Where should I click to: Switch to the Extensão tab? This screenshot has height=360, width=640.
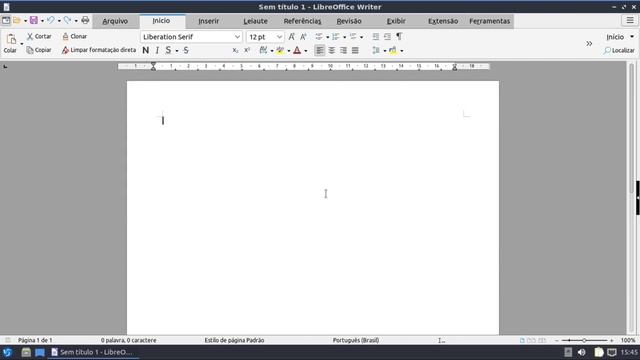coord(443,21)
